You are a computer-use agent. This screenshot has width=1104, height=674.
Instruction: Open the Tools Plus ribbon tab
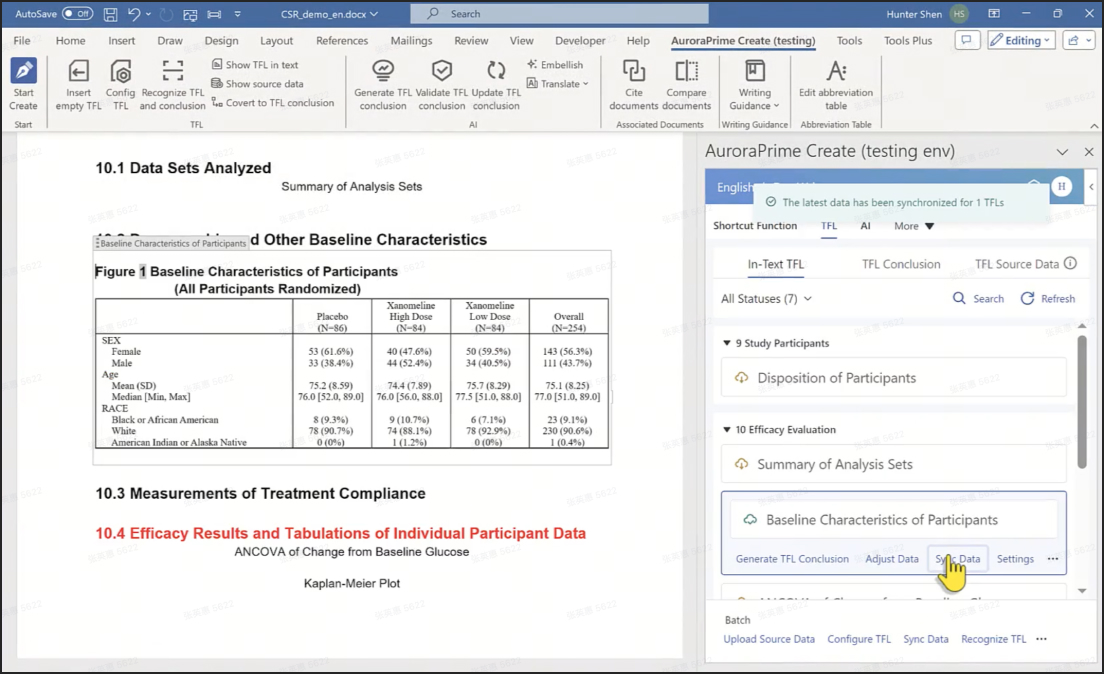[908, 40]
